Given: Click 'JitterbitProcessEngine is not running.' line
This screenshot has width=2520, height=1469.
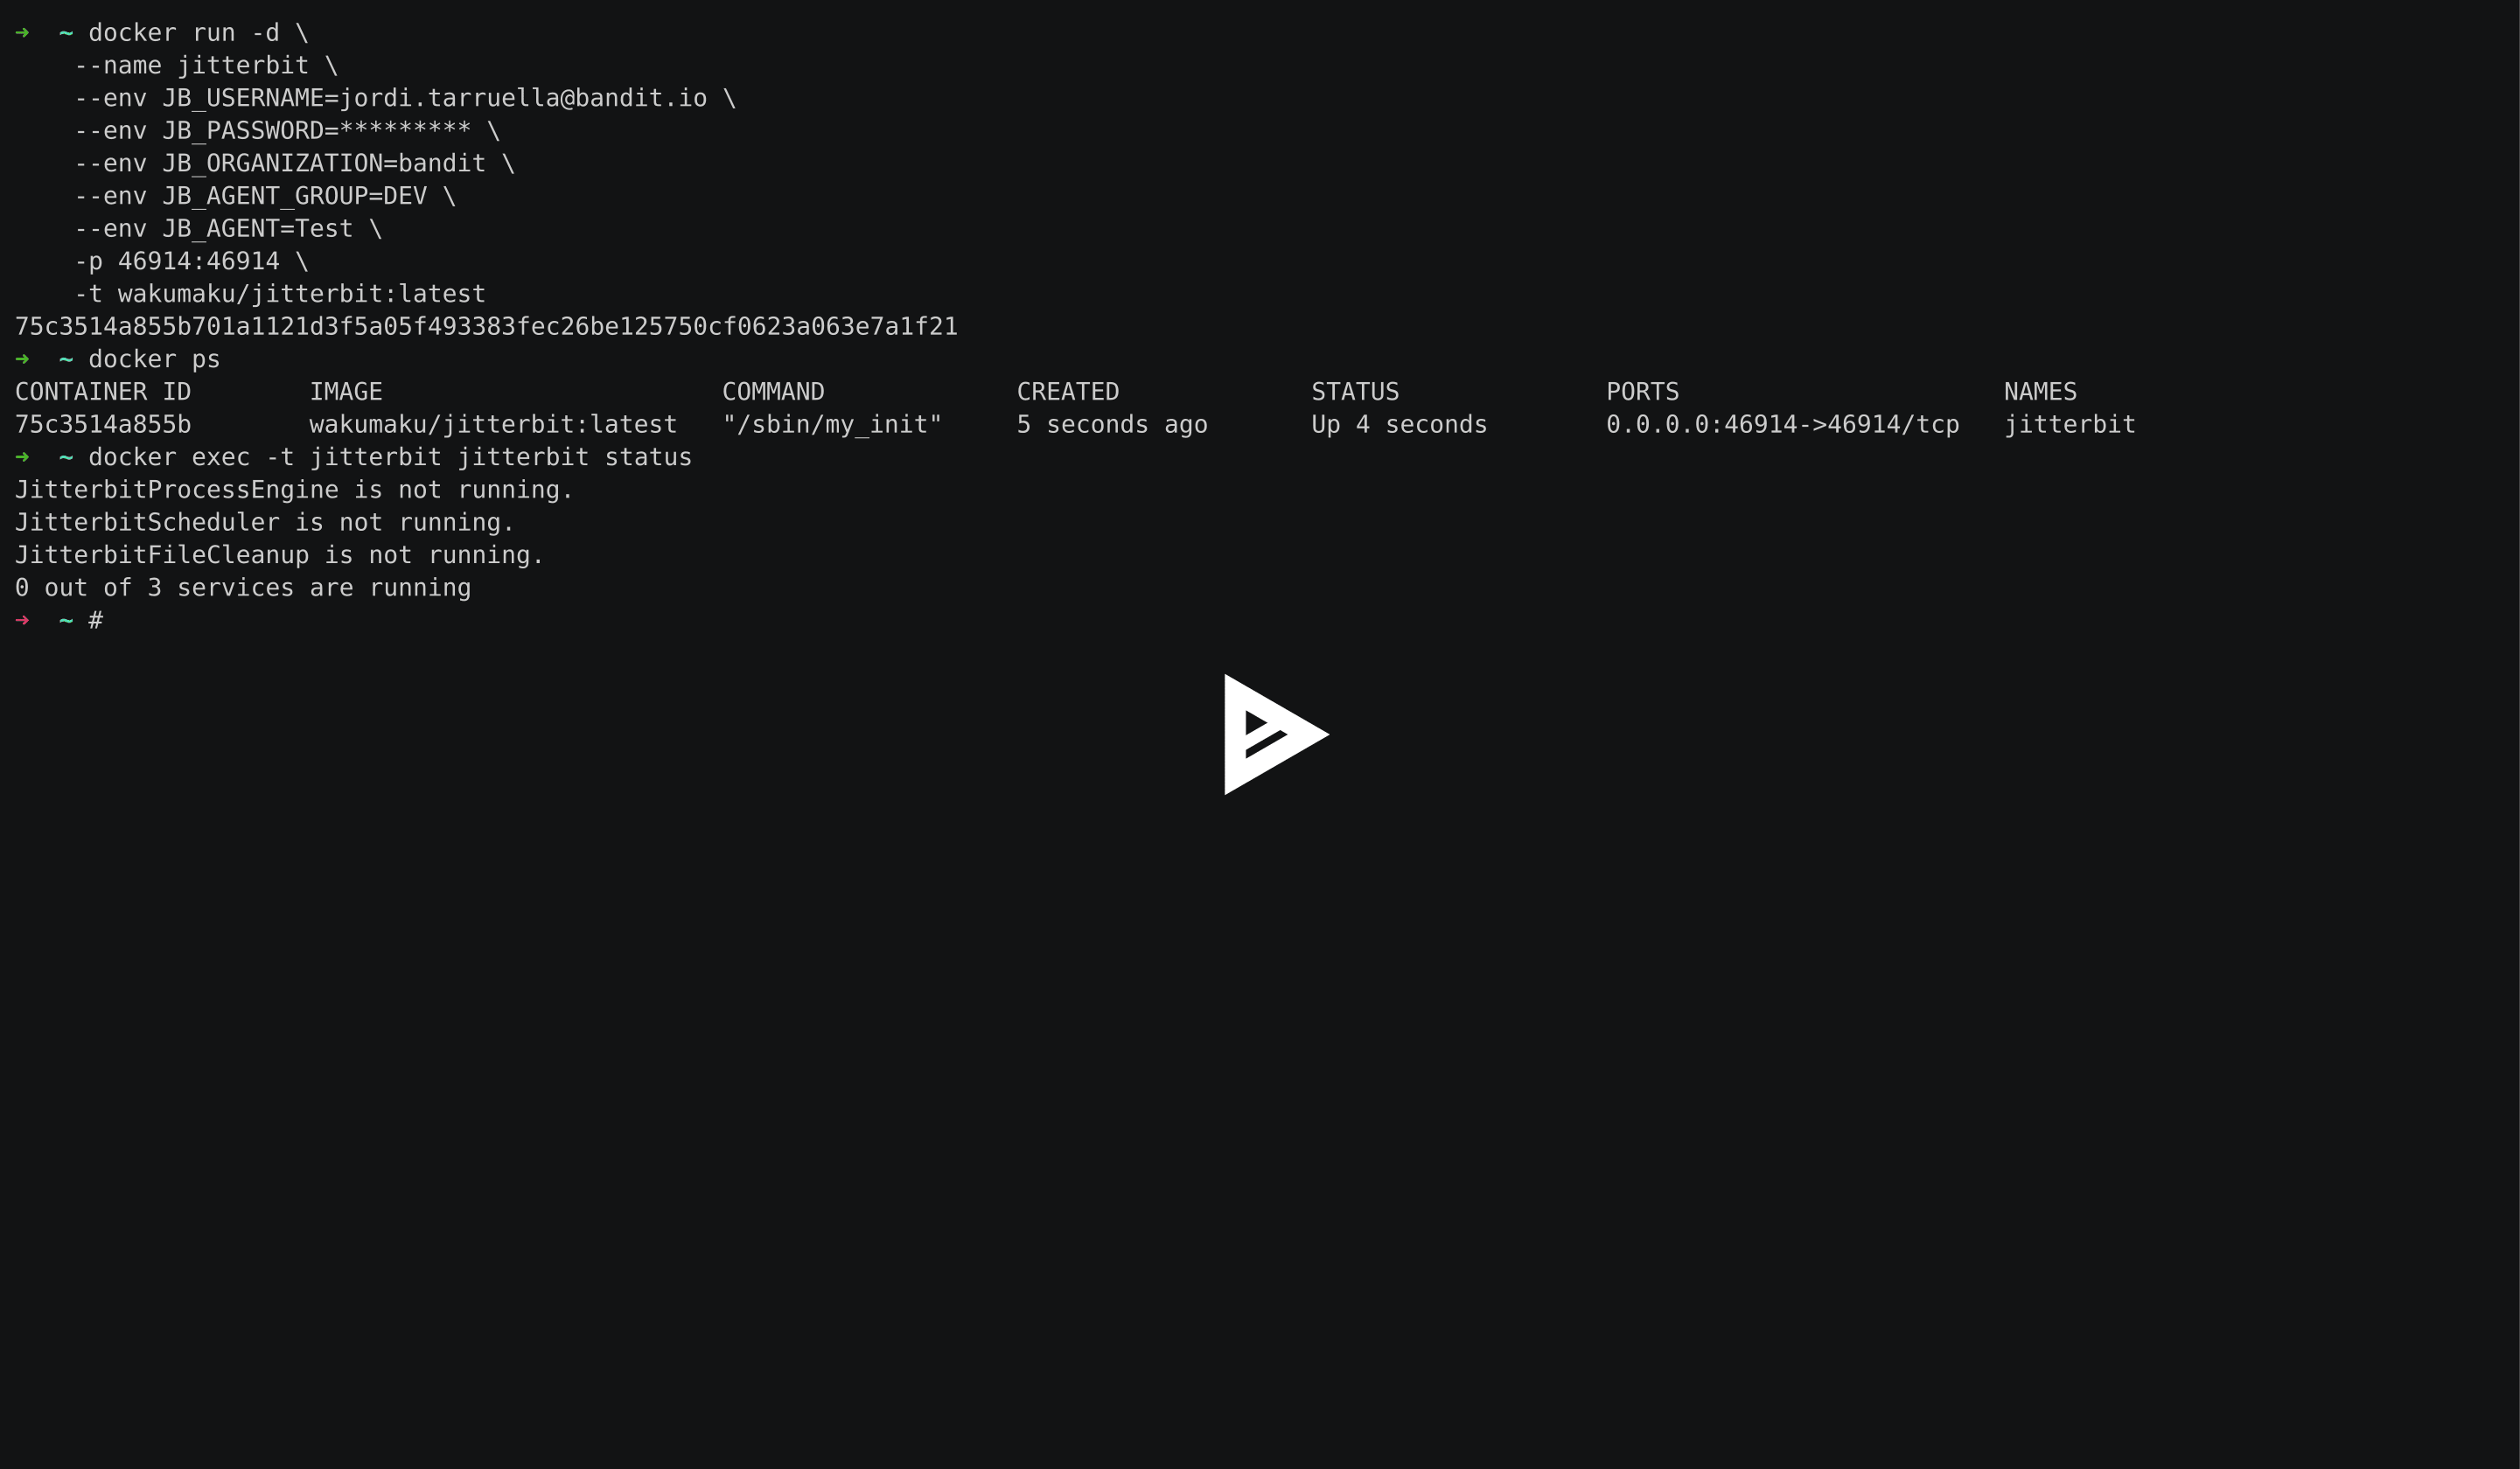Looking at the screenshot, I should click(x=294, y=490).
